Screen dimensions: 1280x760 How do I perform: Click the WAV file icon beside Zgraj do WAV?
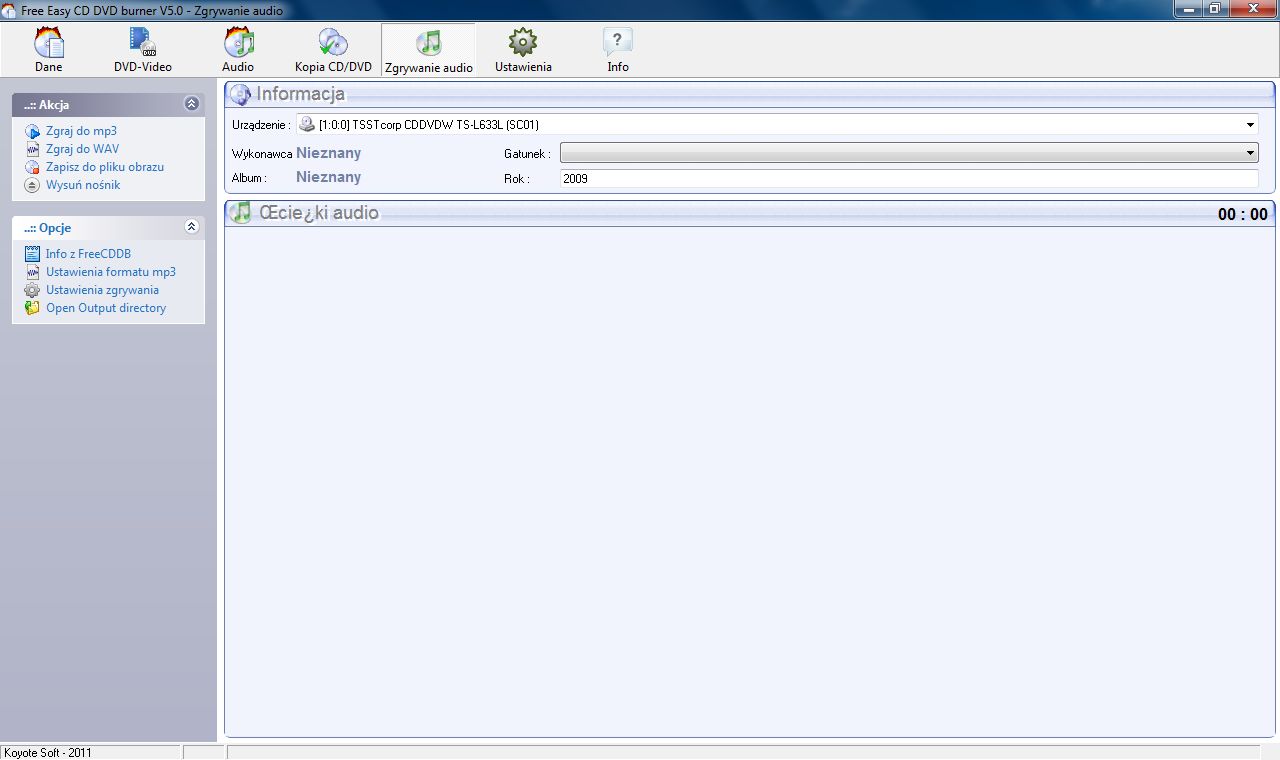click(32, 149)
